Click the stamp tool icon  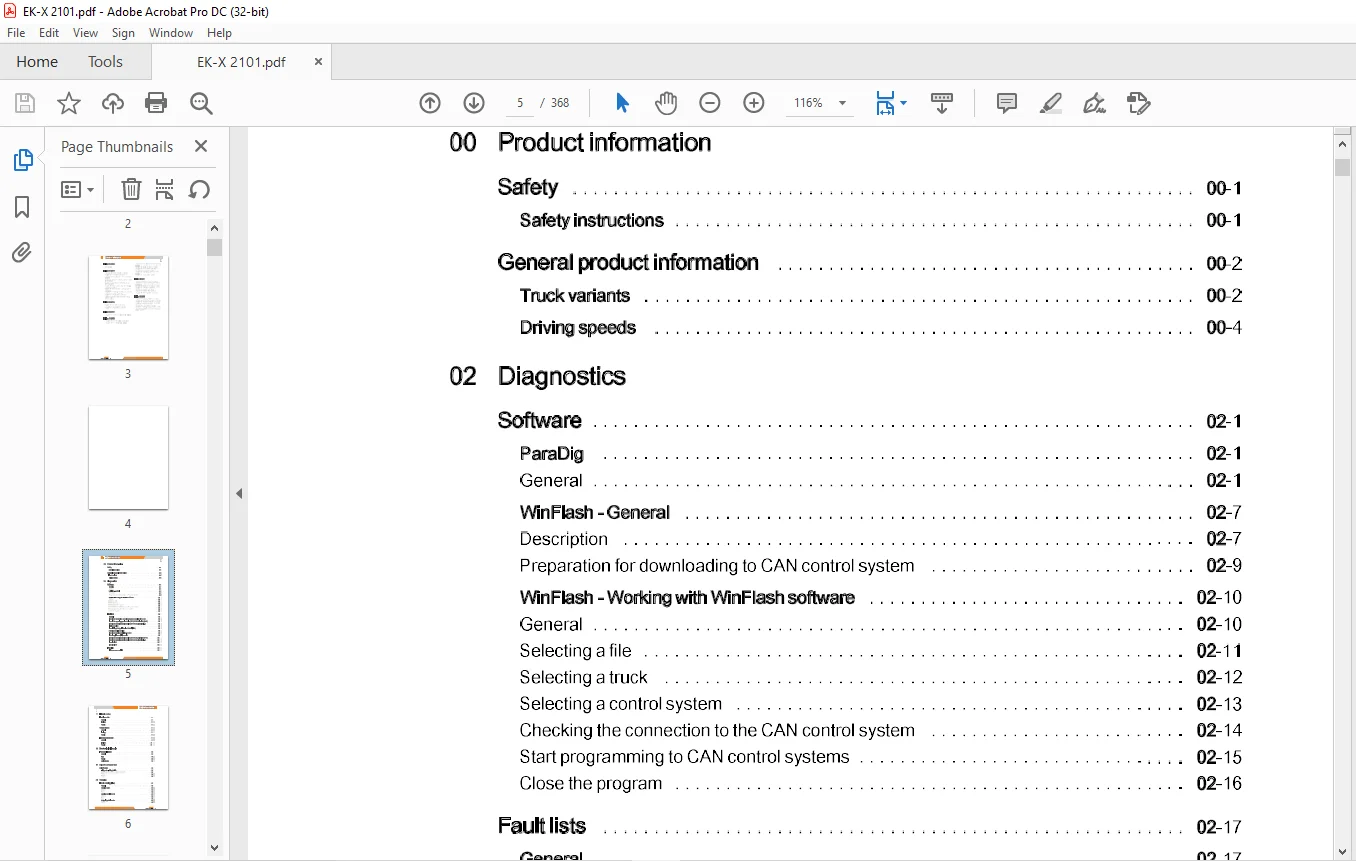1138,103
